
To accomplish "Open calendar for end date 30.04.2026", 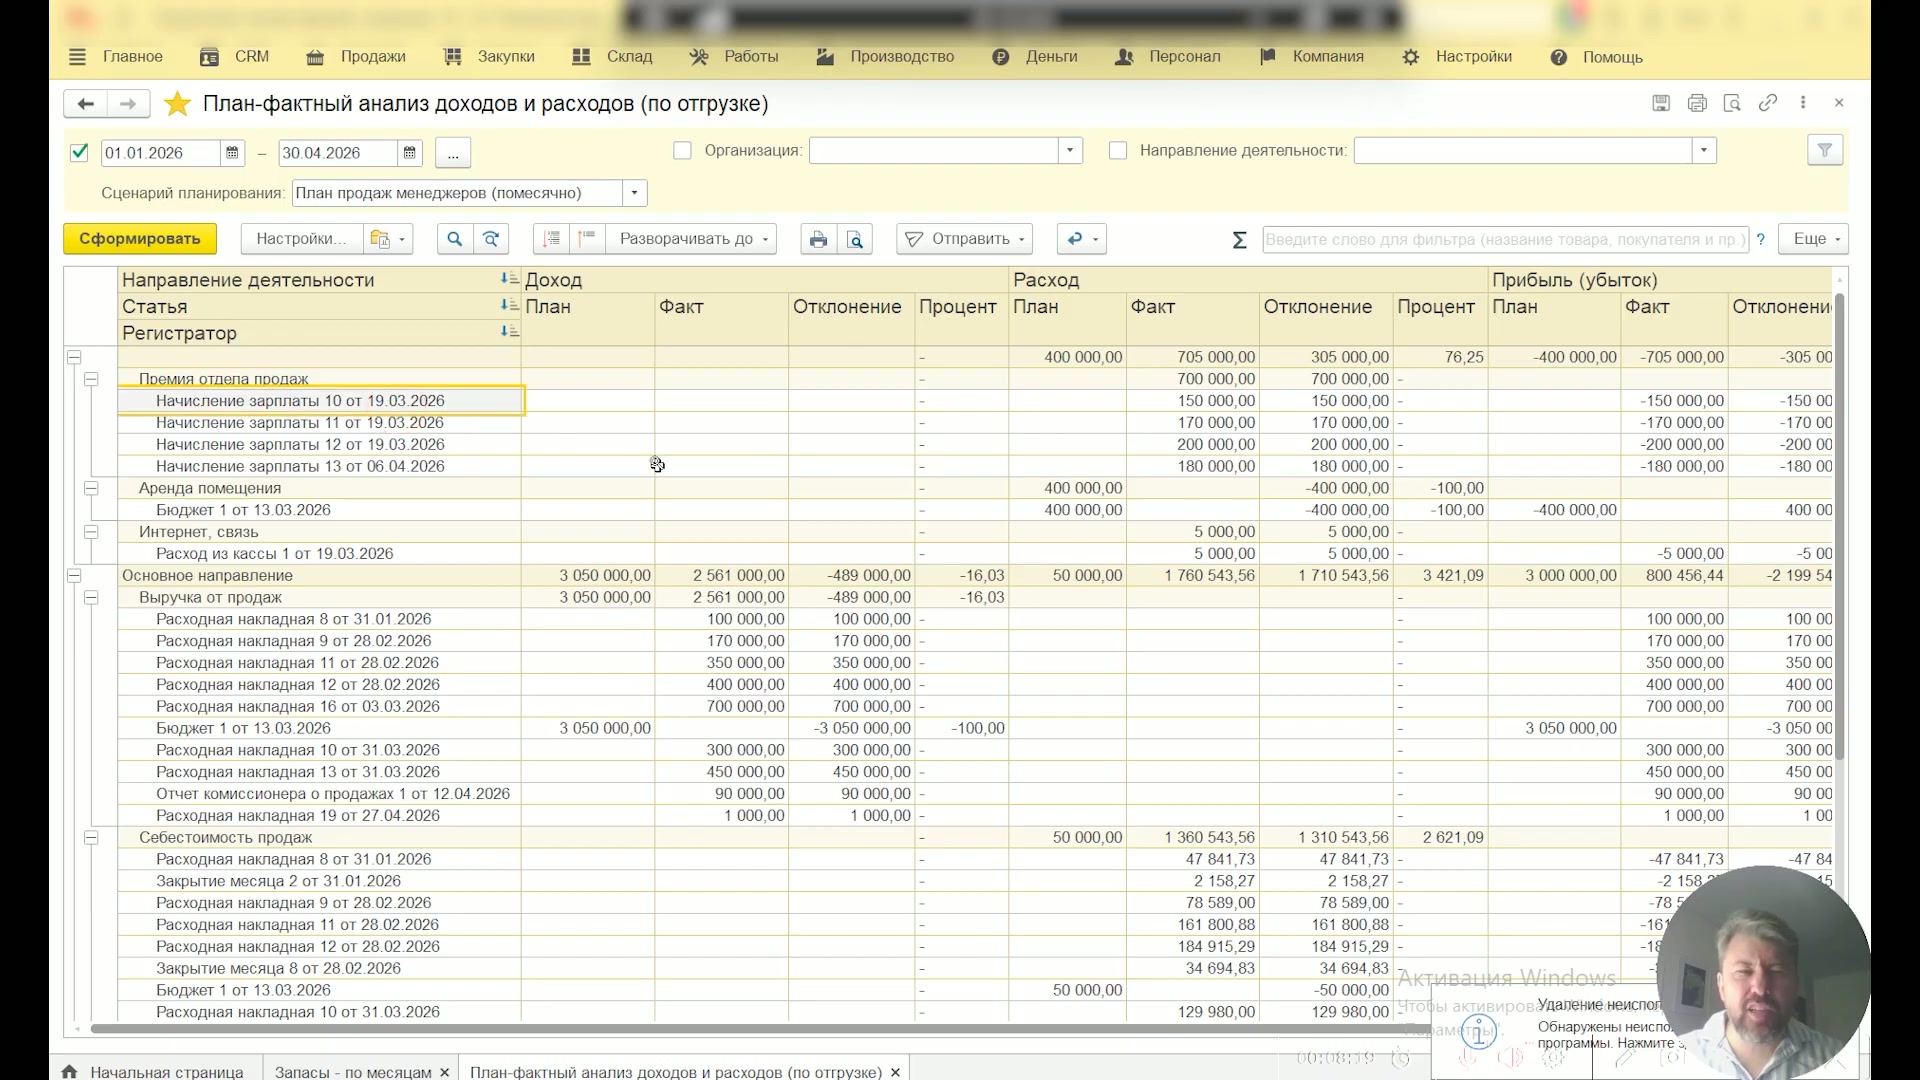I will coord(409,153).
